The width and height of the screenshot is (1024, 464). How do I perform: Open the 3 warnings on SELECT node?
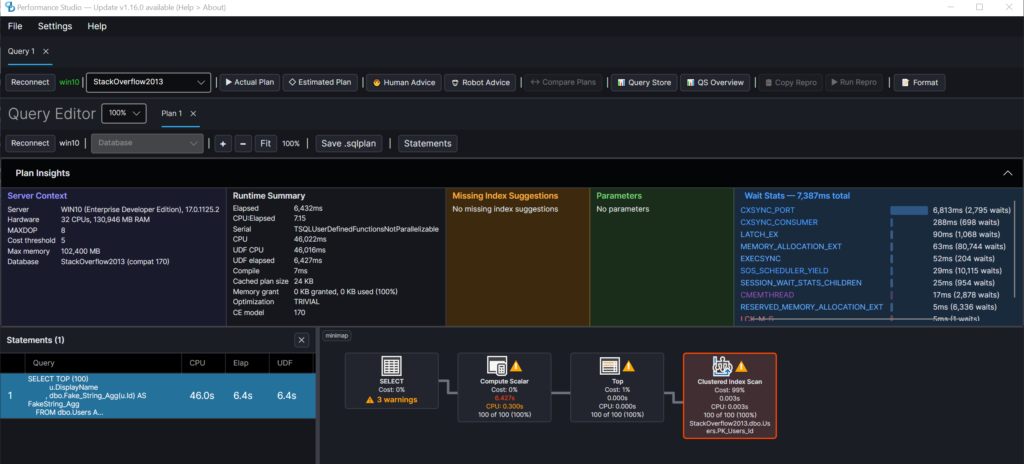pos(391,400)
